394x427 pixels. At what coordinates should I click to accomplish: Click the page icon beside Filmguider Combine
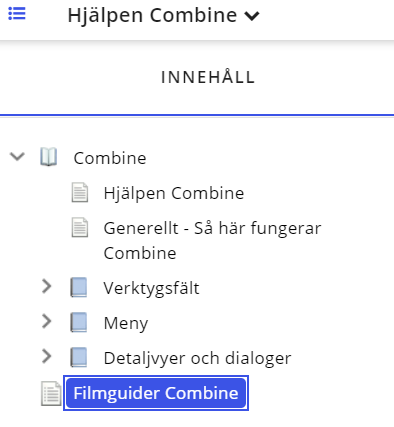pyautogui.click(x=51, y=394)
